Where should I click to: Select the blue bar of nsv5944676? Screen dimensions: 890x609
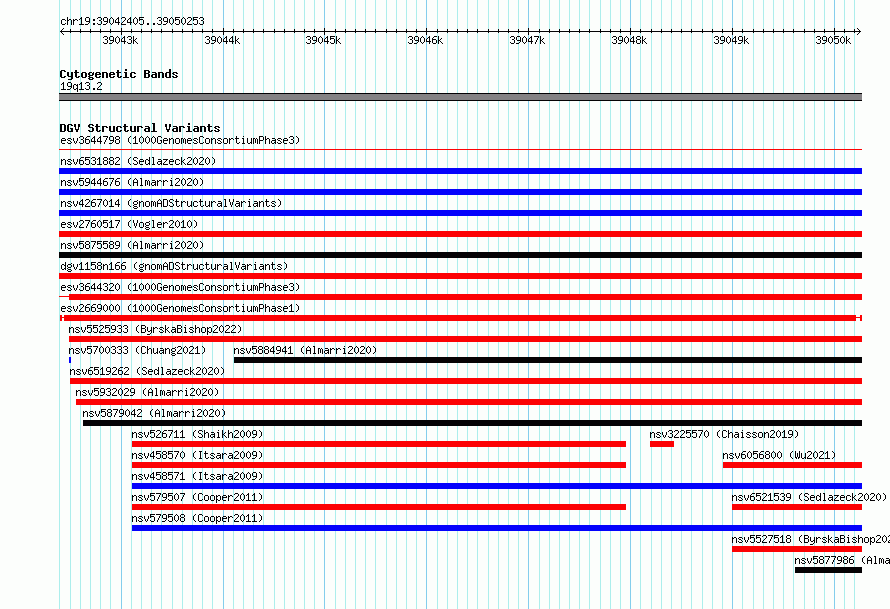click(x=460, y=192)
